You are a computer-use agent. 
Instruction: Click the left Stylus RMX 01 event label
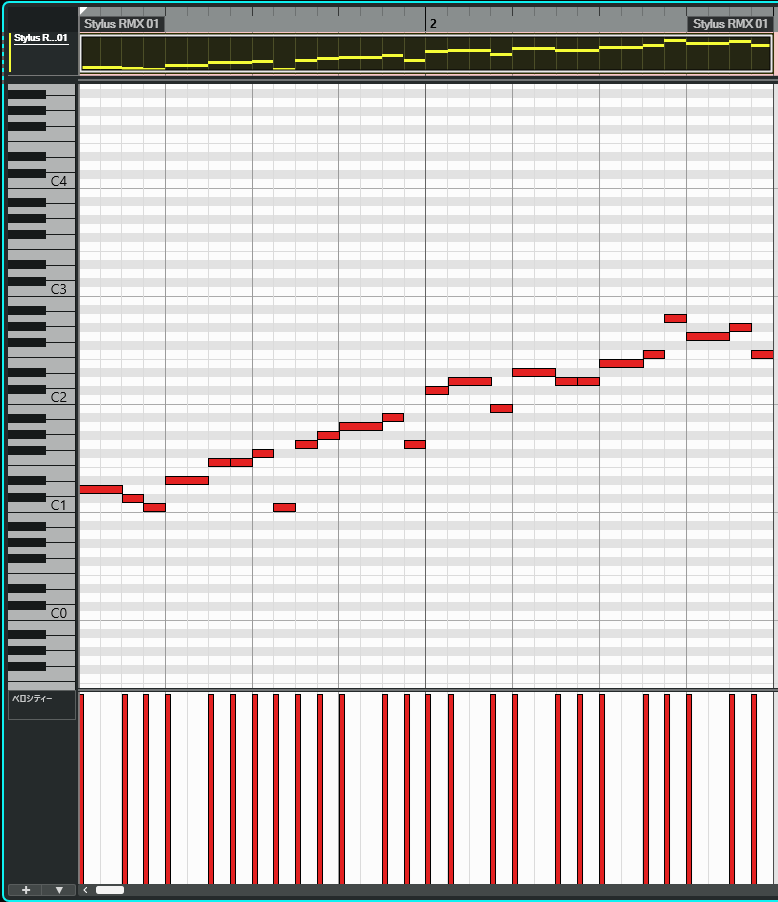[121, 24]
